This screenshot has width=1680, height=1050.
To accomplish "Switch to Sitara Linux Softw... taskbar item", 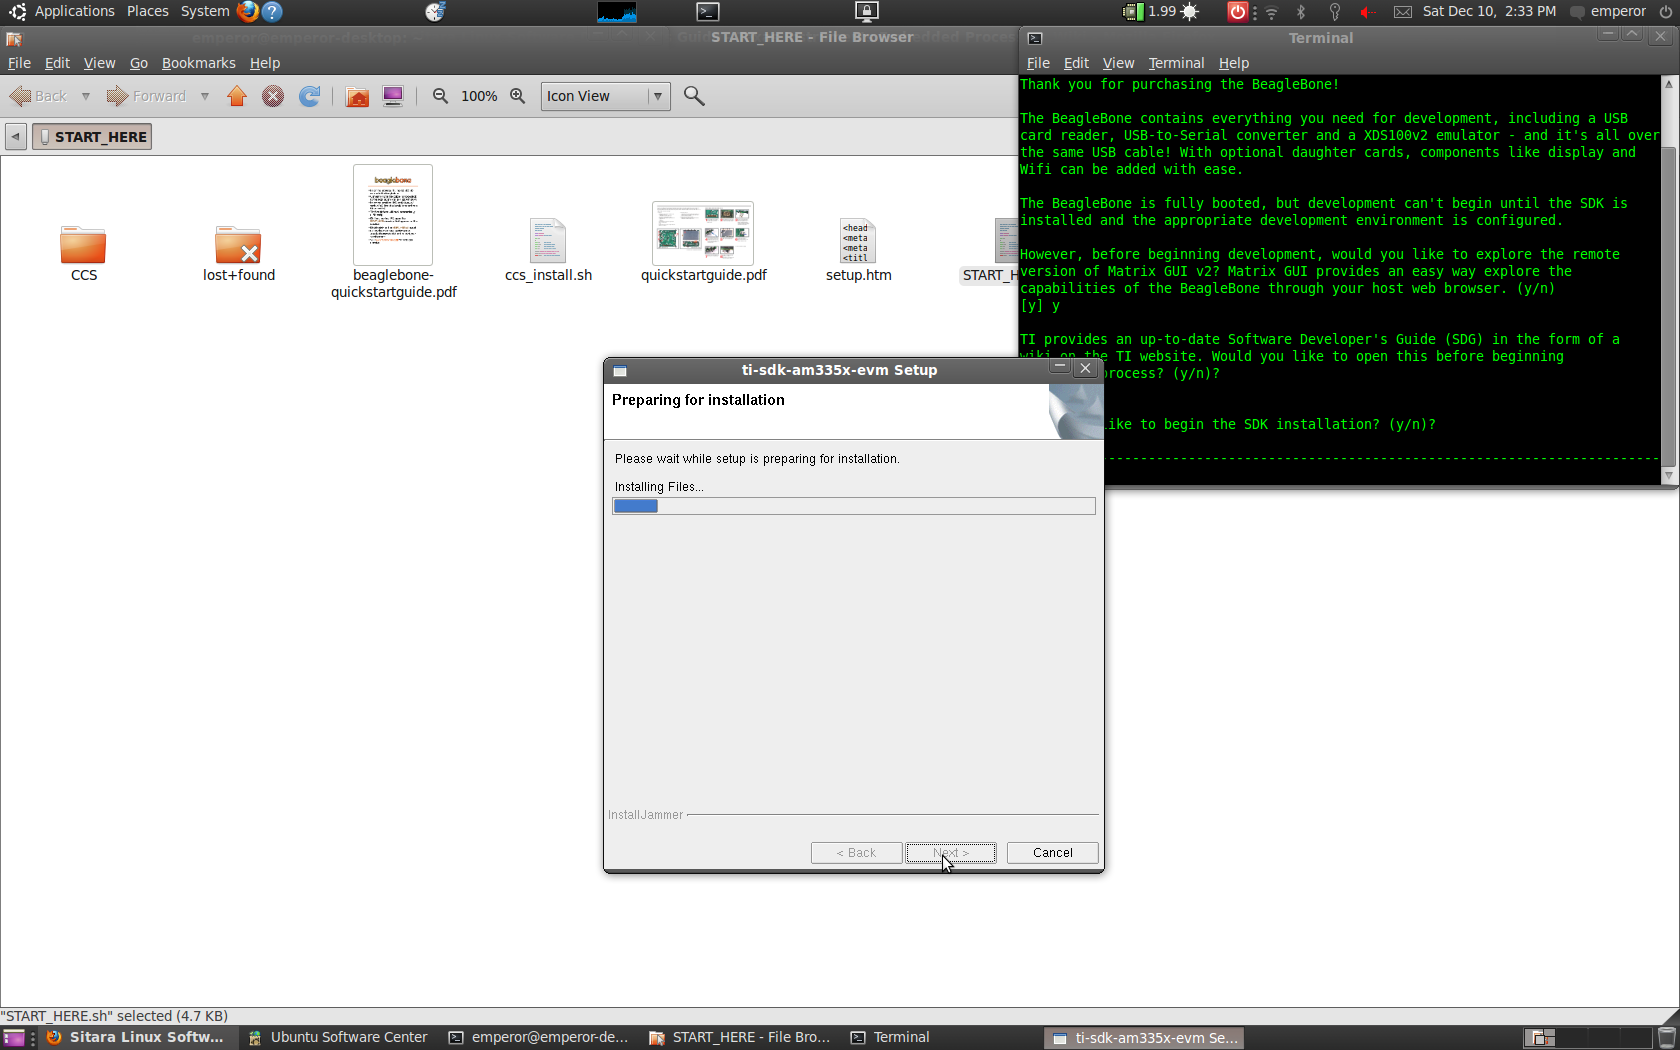I will 135,1038.
